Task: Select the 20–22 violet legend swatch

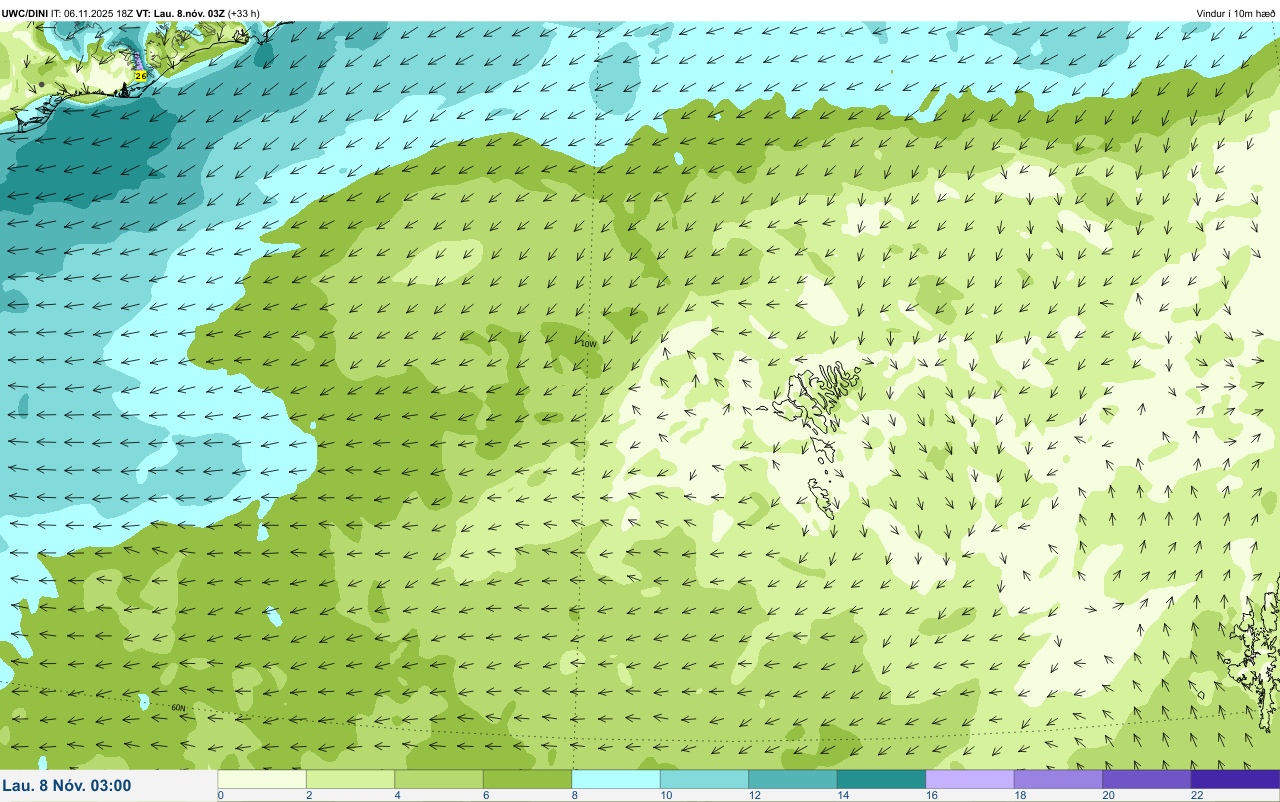Action: tap(1147, 779)
